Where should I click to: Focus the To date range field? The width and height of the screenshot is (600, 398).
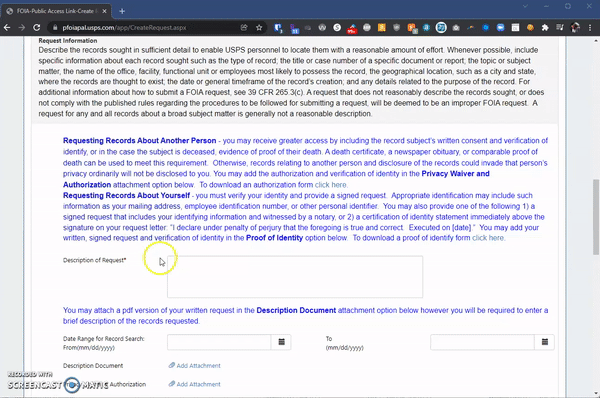pyautogui.click(x=482, y=342)
